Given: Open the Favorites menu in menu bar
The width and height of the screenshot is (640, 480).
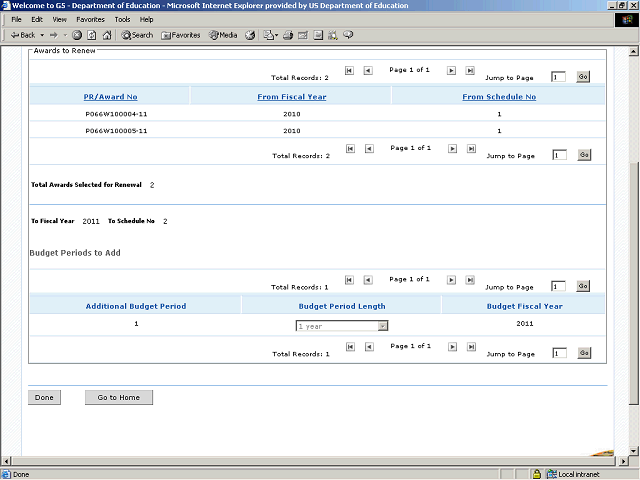Looking at the screenshot, I should click(x=90, y=19).
